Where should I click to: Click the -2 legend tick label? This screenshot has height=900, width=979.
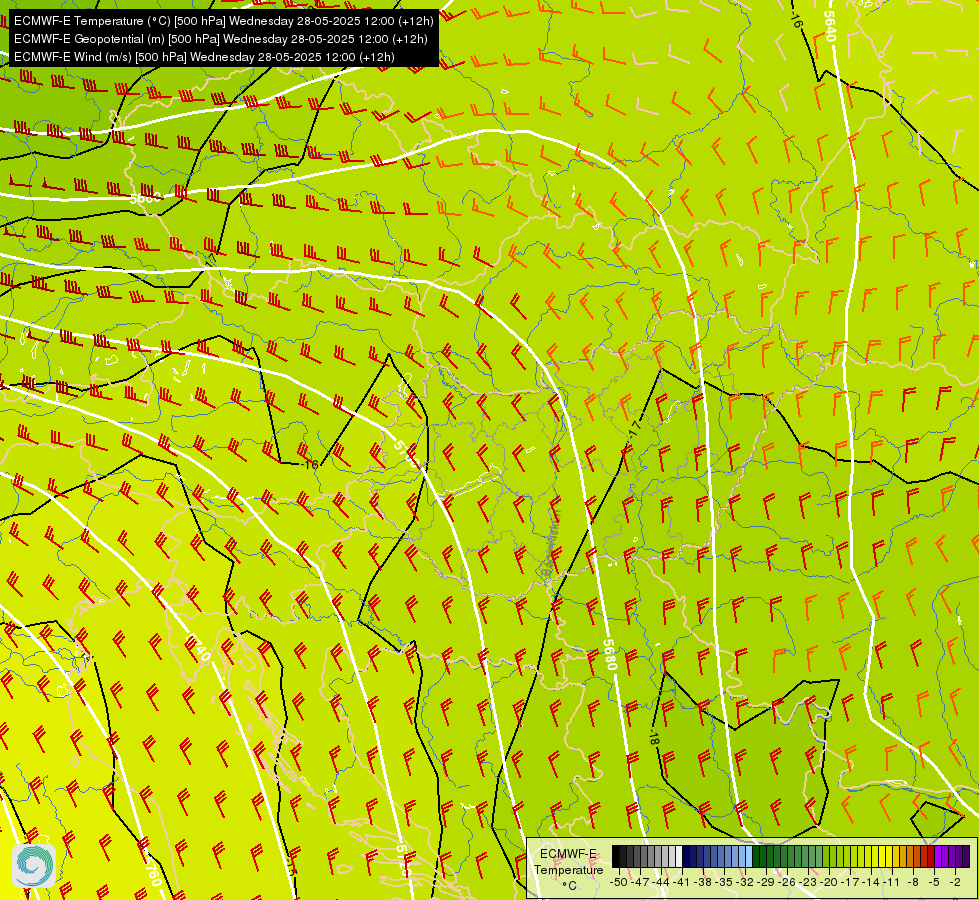955,882
